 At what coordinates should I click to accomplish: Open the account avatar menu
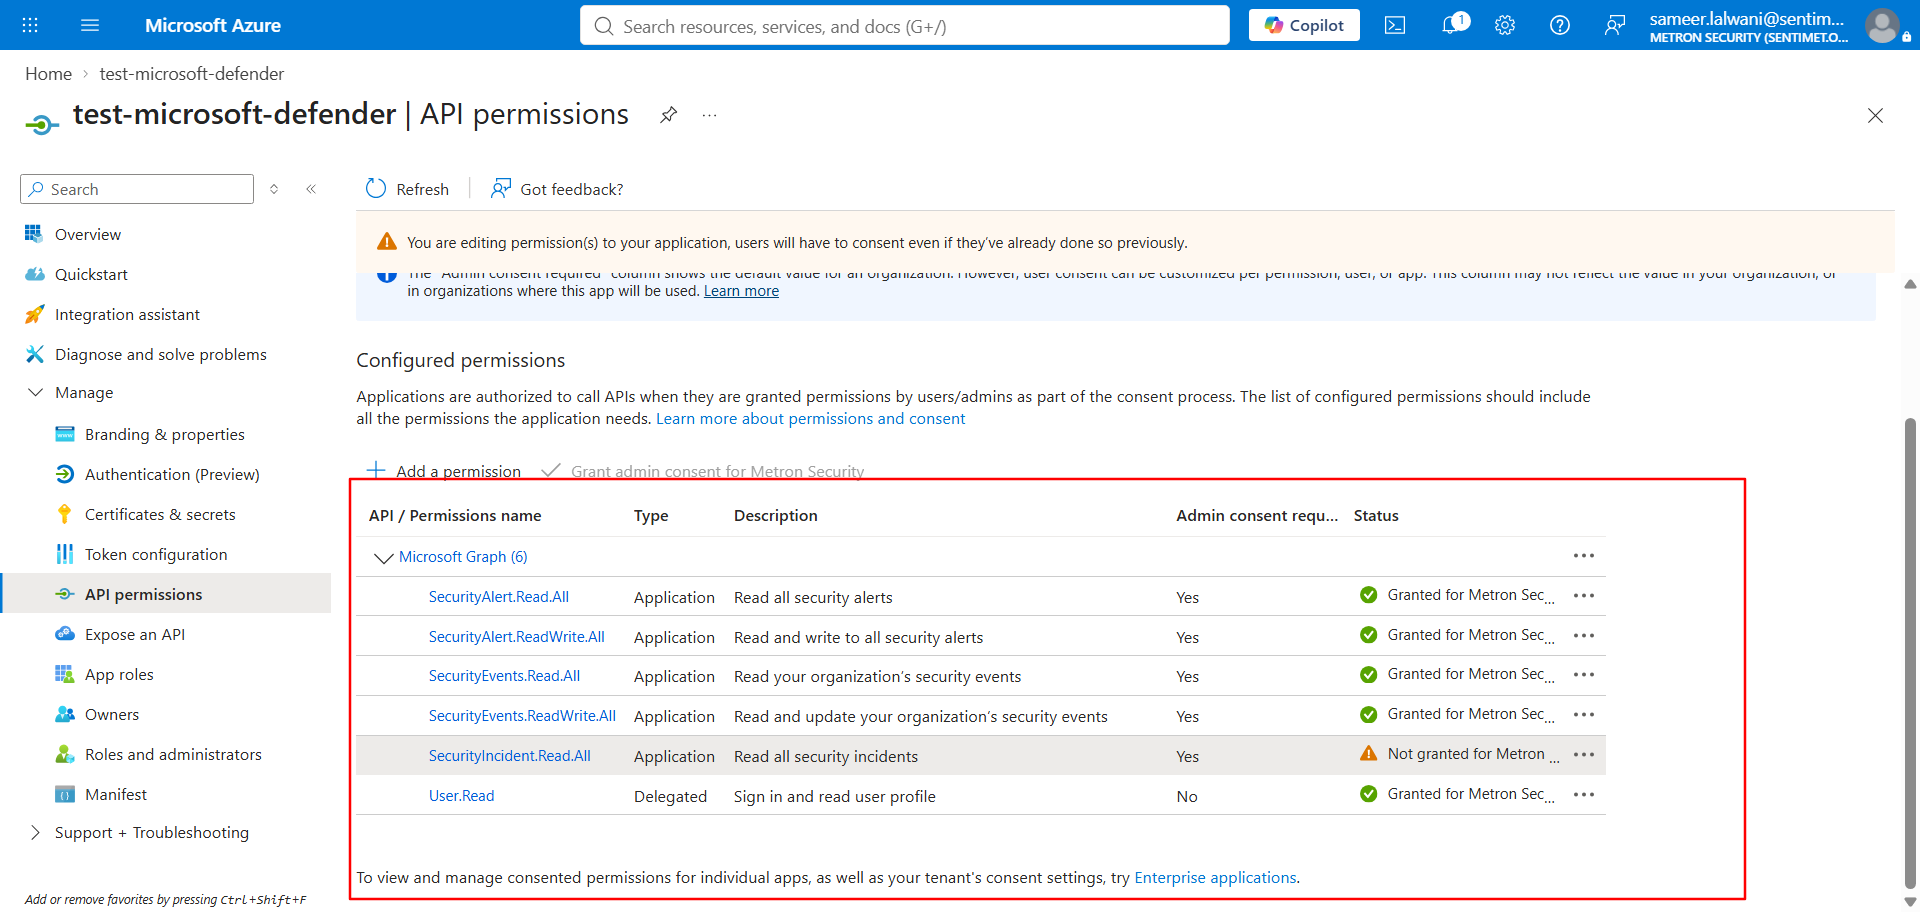point(1882,25)
